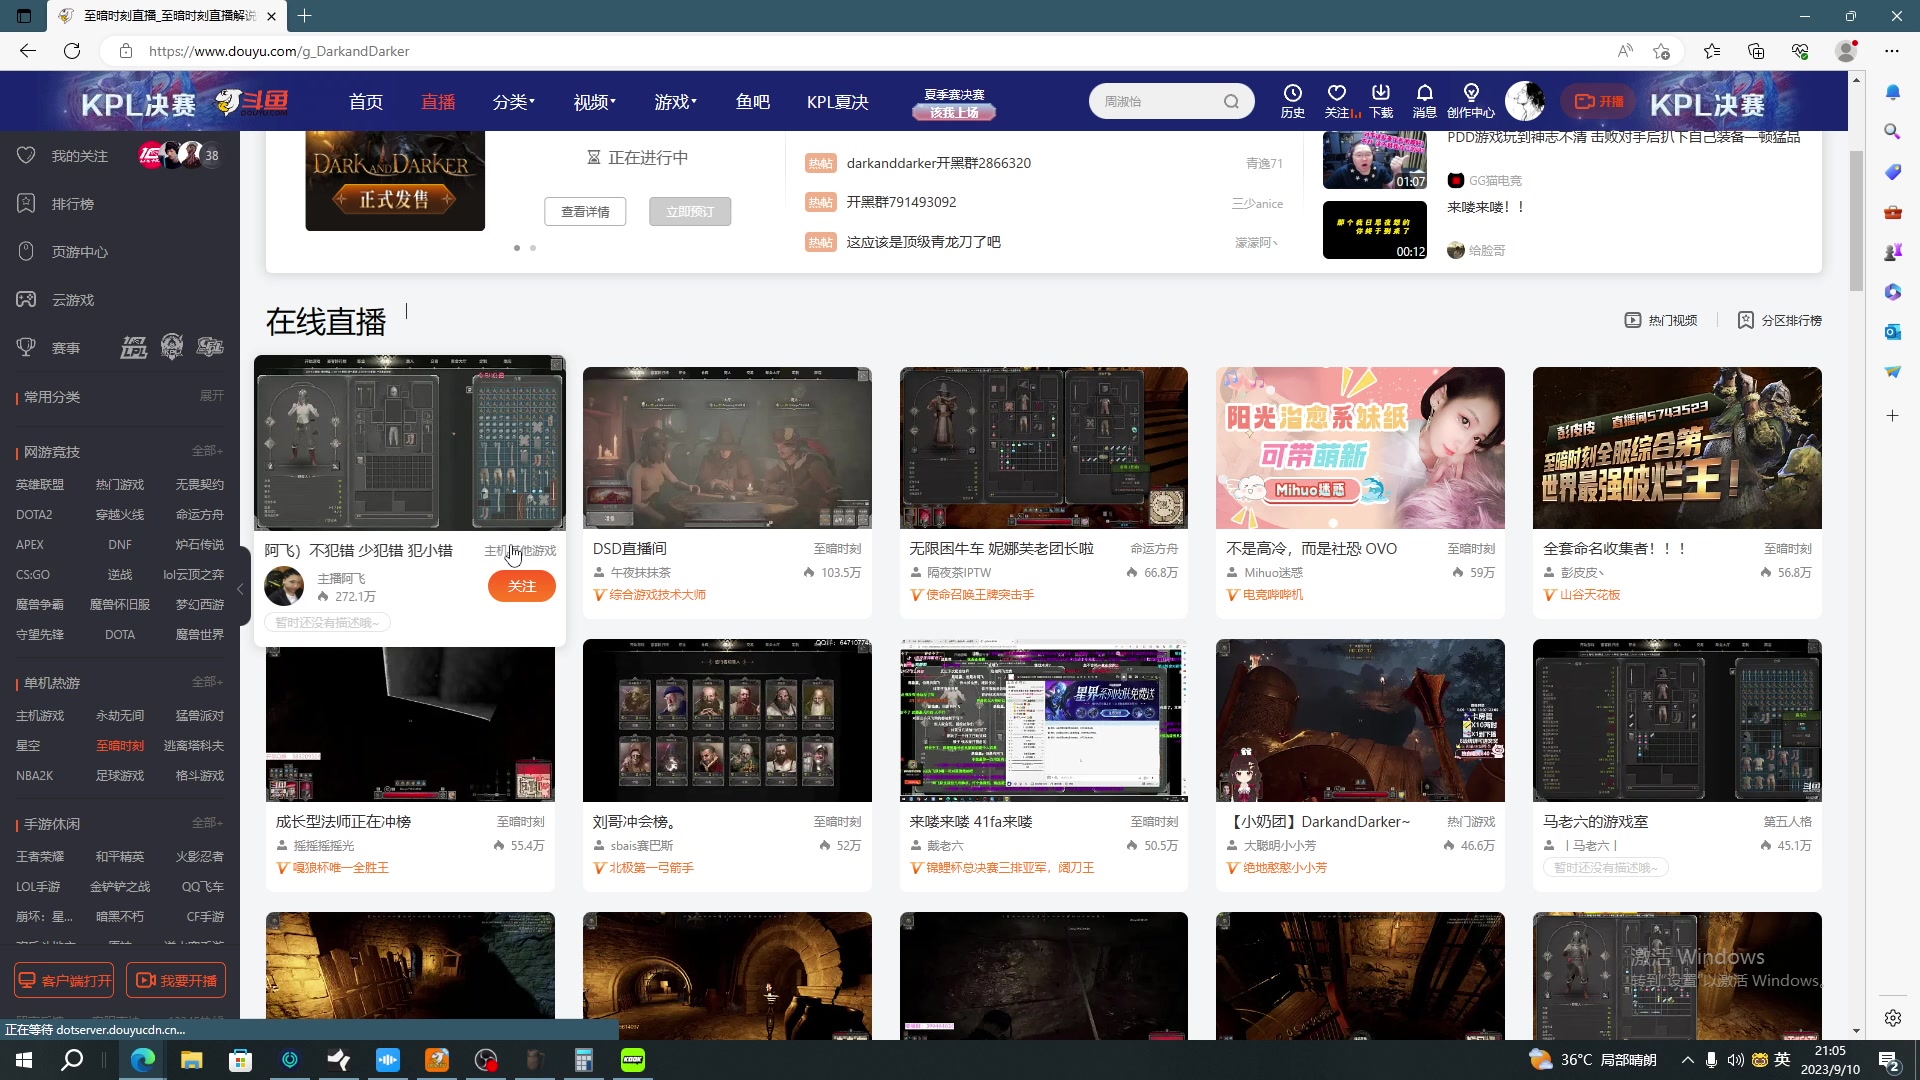Screen dimensions: 1920x1080
Task: Open the 消息 bell notifications icon
Action: [x=1425, y=101]
